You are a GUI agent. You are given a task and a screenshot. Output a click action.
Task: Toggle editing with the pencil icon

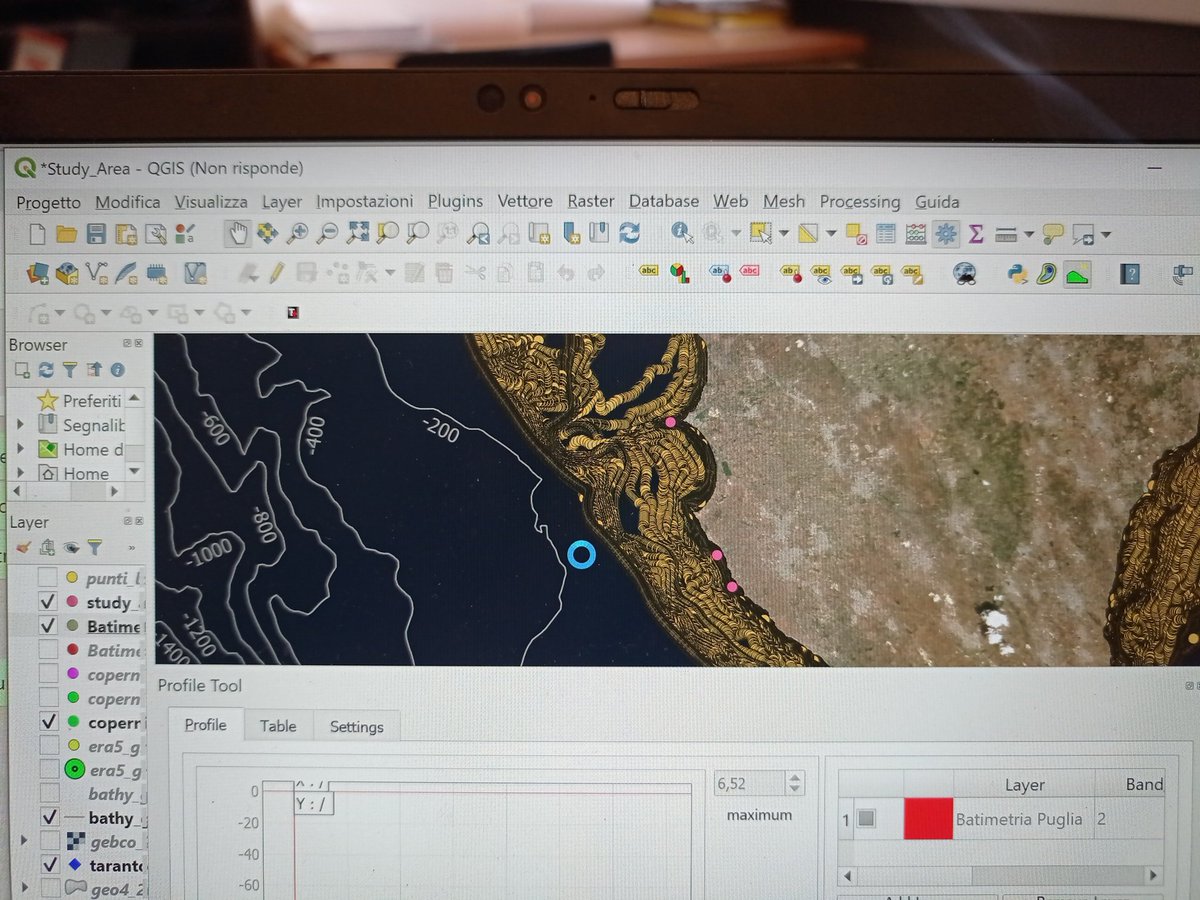(x=277, y=272)
